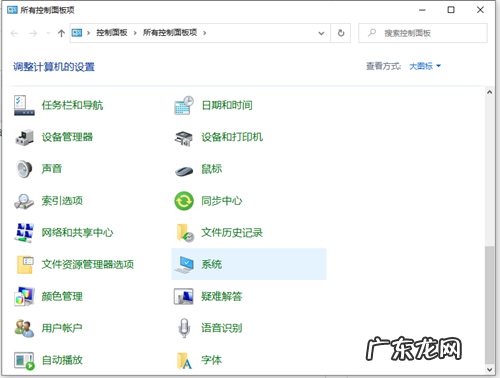Open the 网络和共享中心 icon
500x378 pixels.
coord(24,232)
